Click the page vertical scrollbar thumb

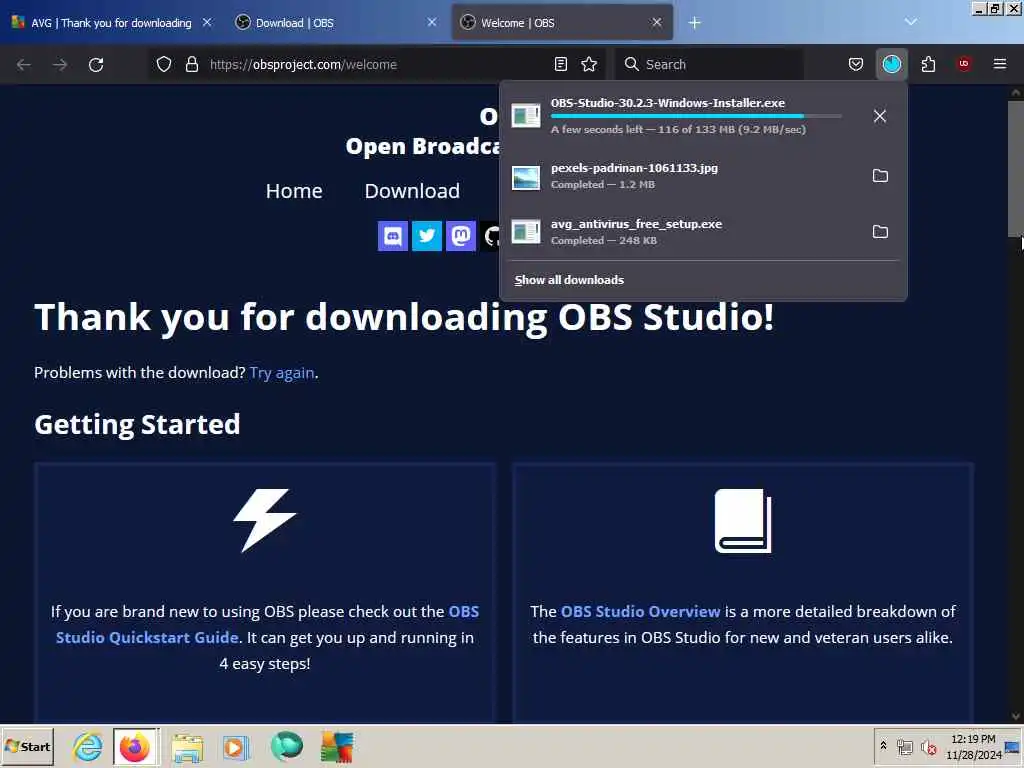coord(1016,168)
